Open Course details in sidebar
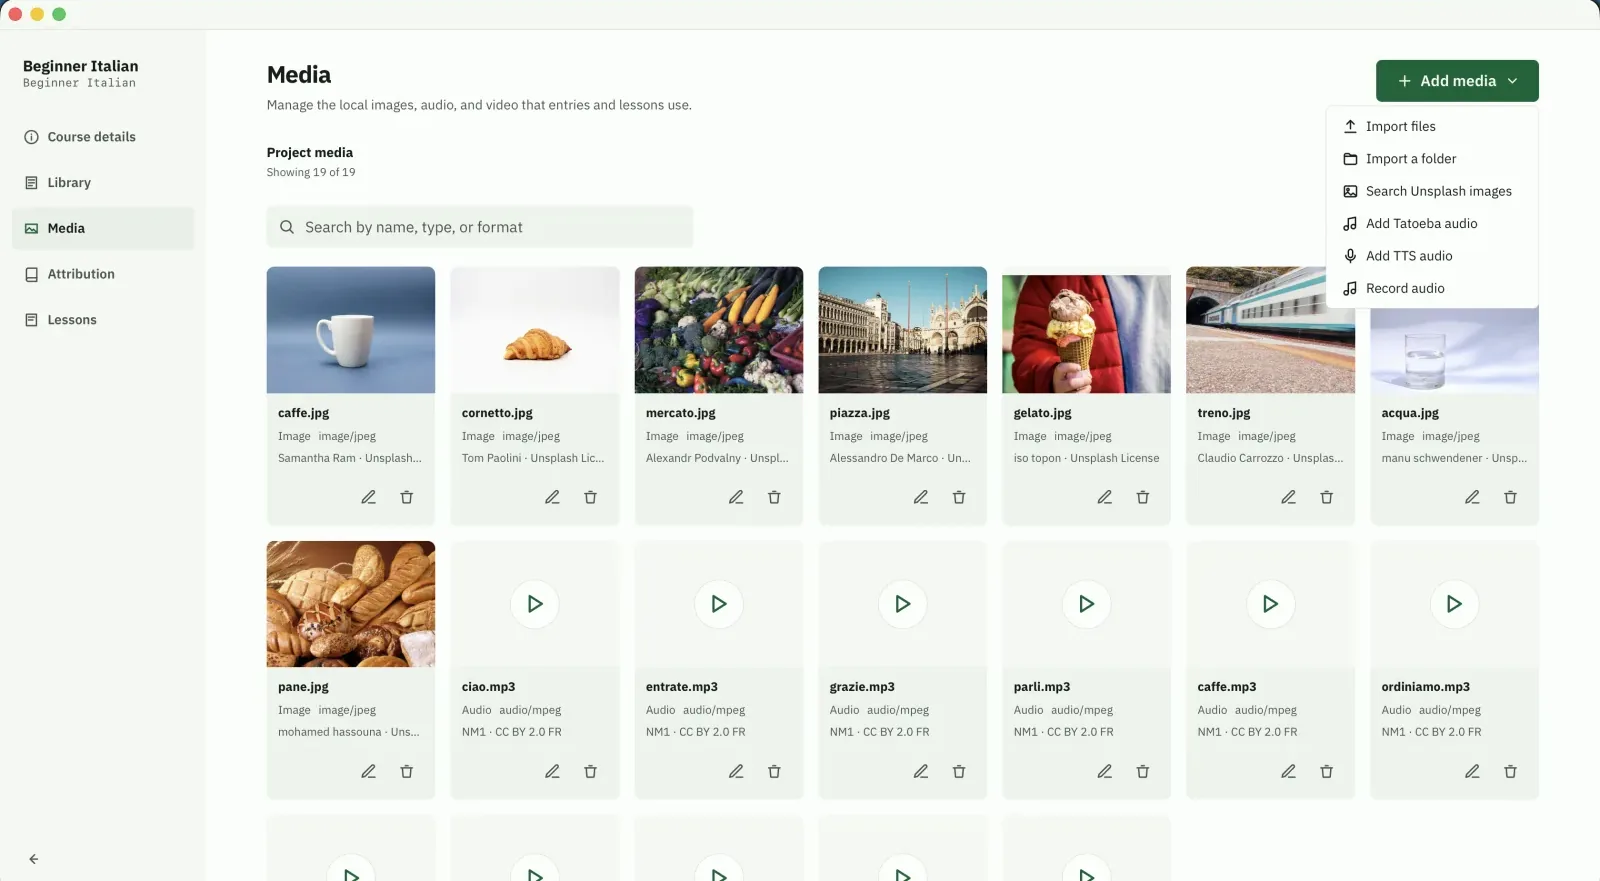 103,137
